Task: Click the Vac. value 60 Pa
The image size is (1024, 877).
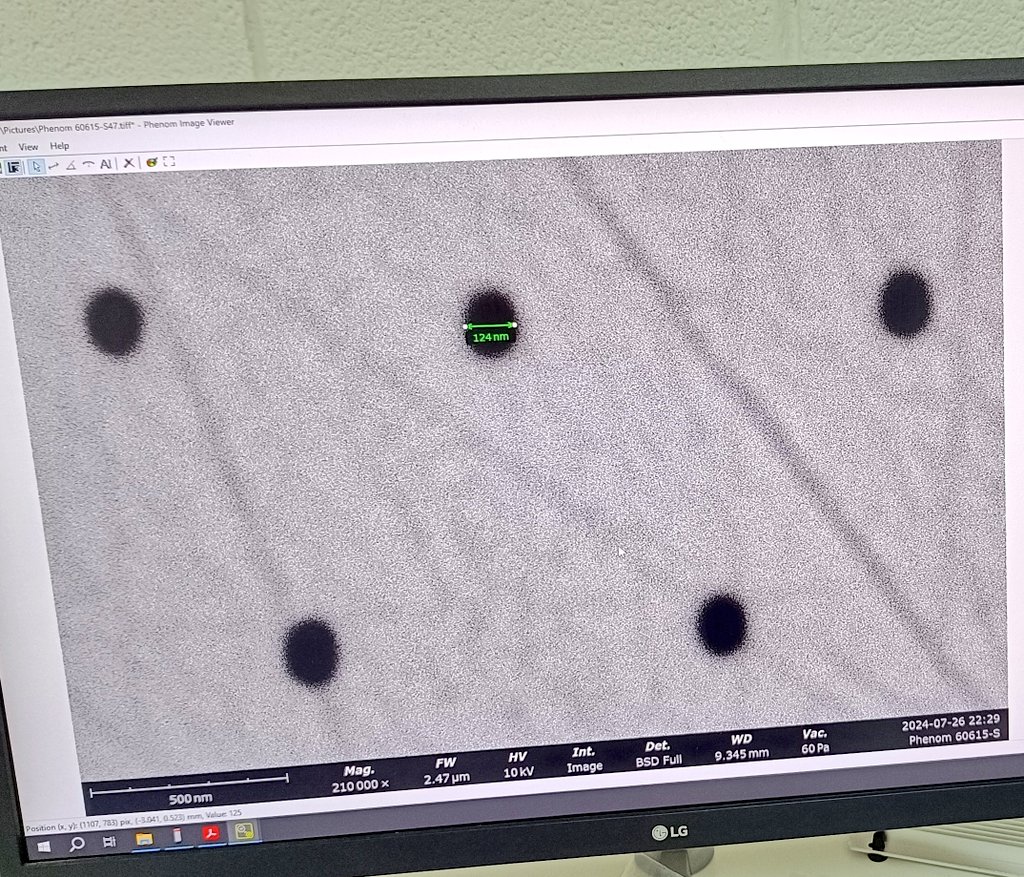Action: (x=815, y=748)
